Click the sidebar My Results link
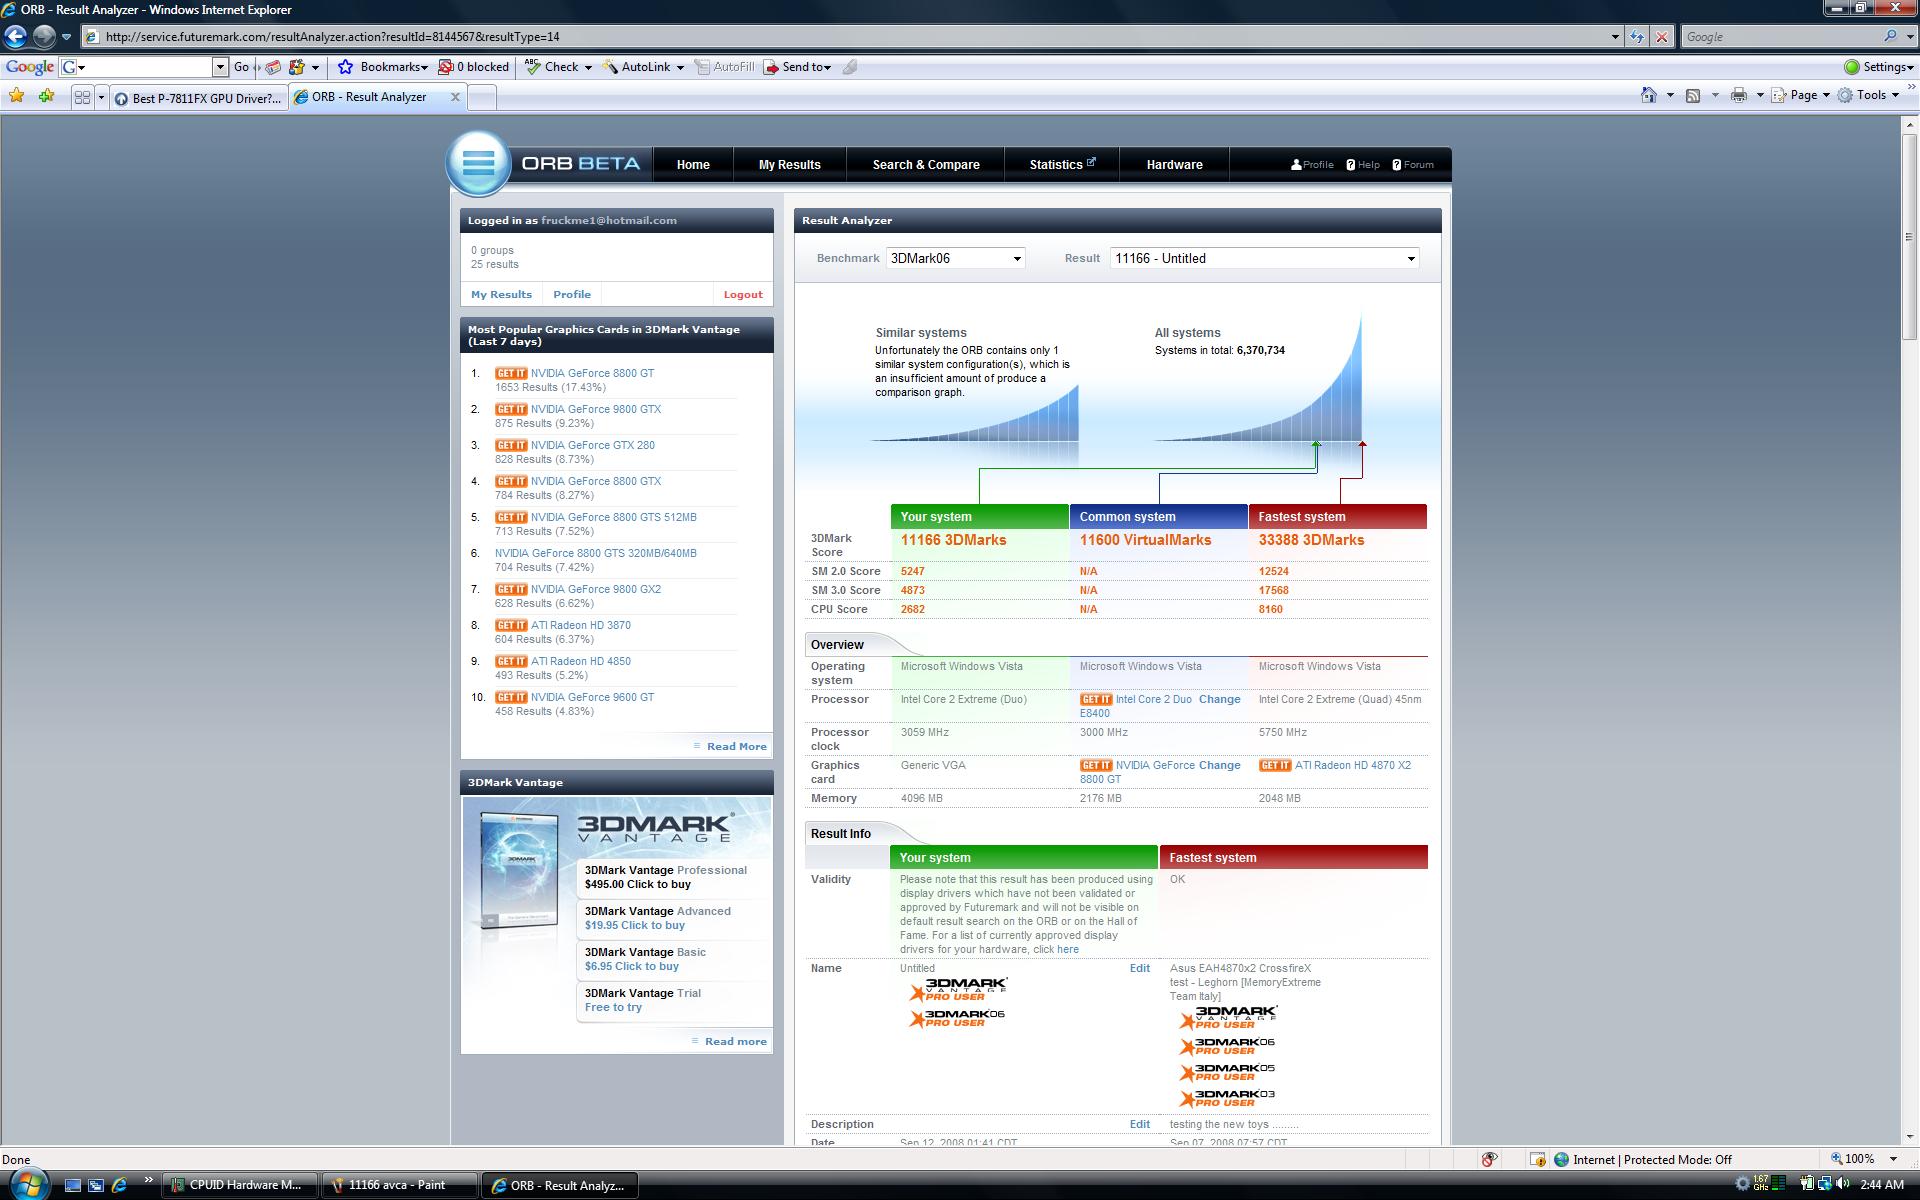 tap(501, 295)
